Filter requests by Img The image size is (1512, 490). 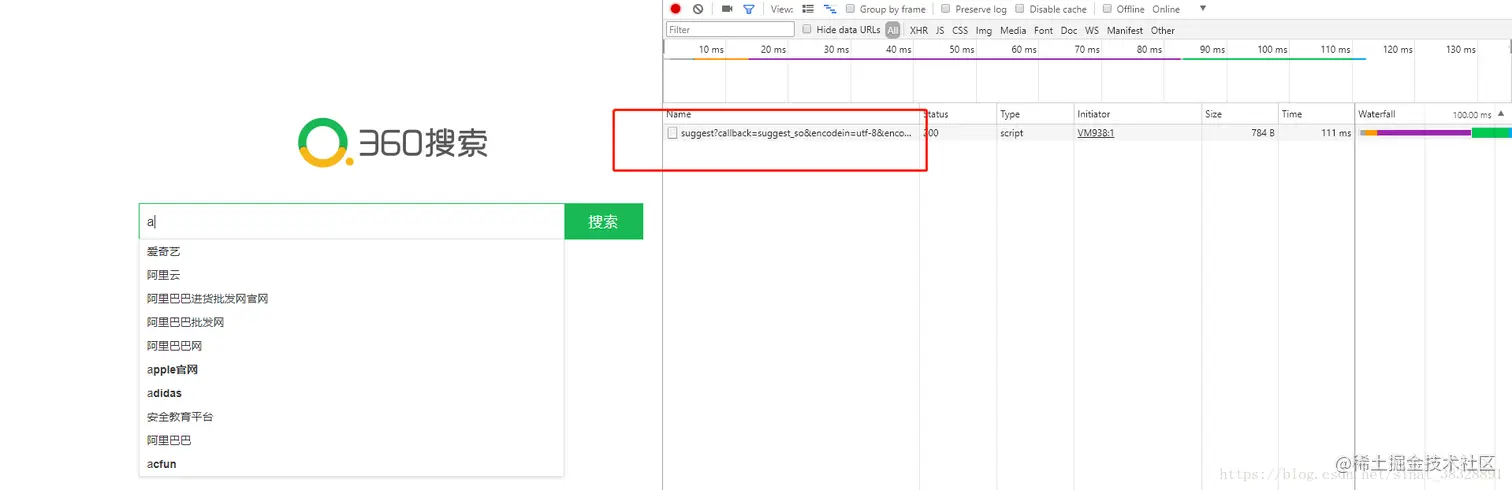point(984,30)
